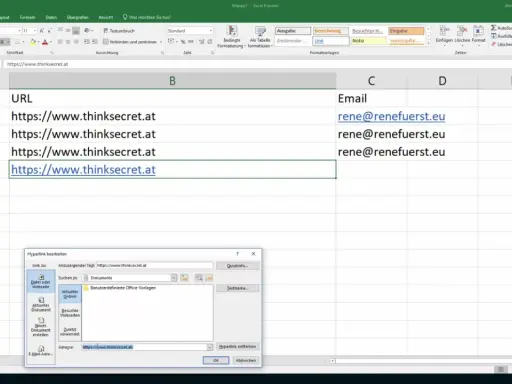This screenshot has height=384, width=512.
Task: Click the AutoSumme sigma icon
Action: [x=494, y=28]
